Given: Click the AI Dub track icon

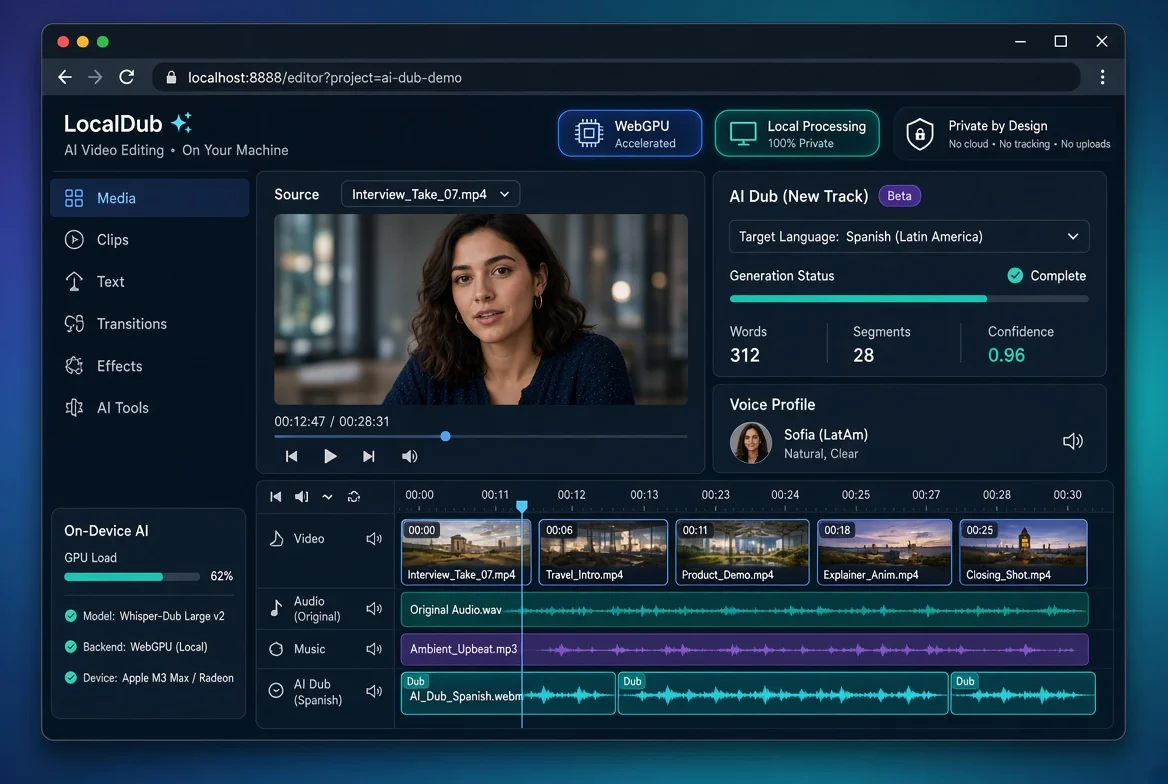Looking at the screenshot, I should tap(276, 691).
